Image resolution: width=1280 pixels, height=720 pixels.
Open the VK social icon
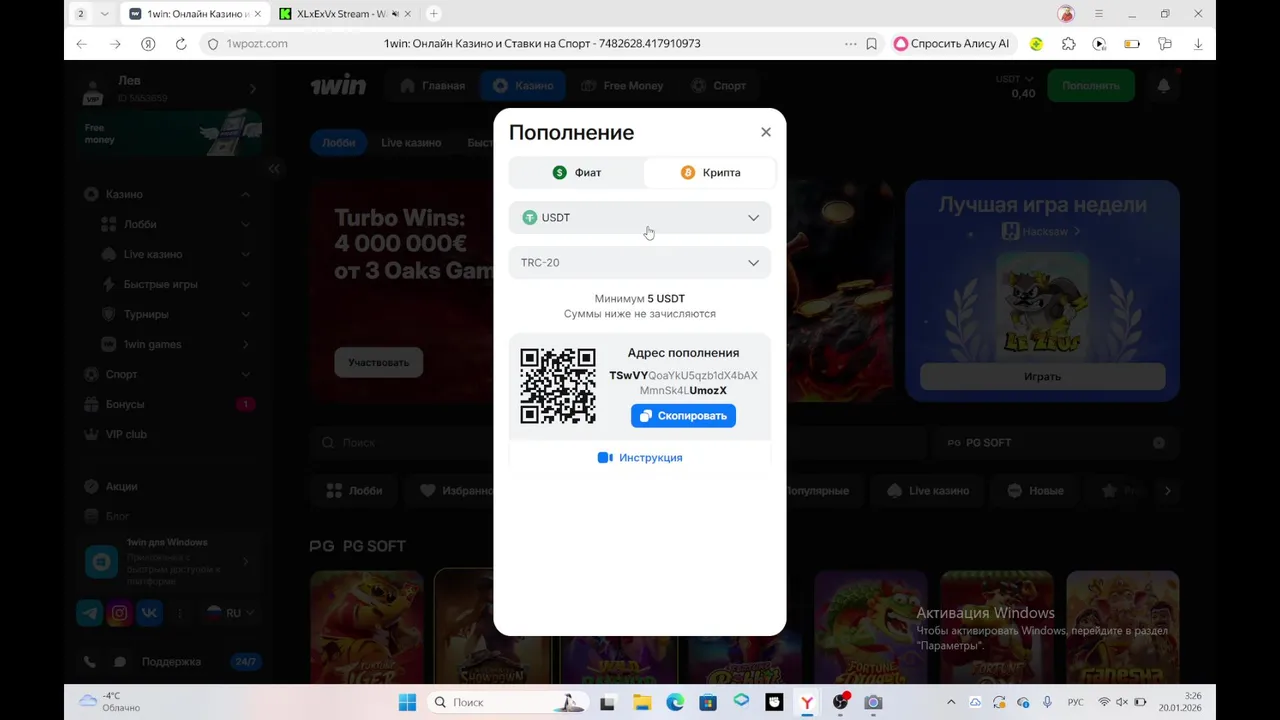pyautogui.click(x=150, y=613)
